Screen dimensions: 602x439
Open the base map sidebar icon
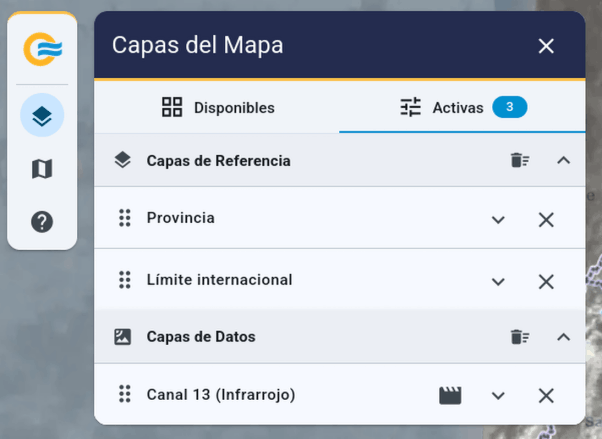click(x=42, y=169)
